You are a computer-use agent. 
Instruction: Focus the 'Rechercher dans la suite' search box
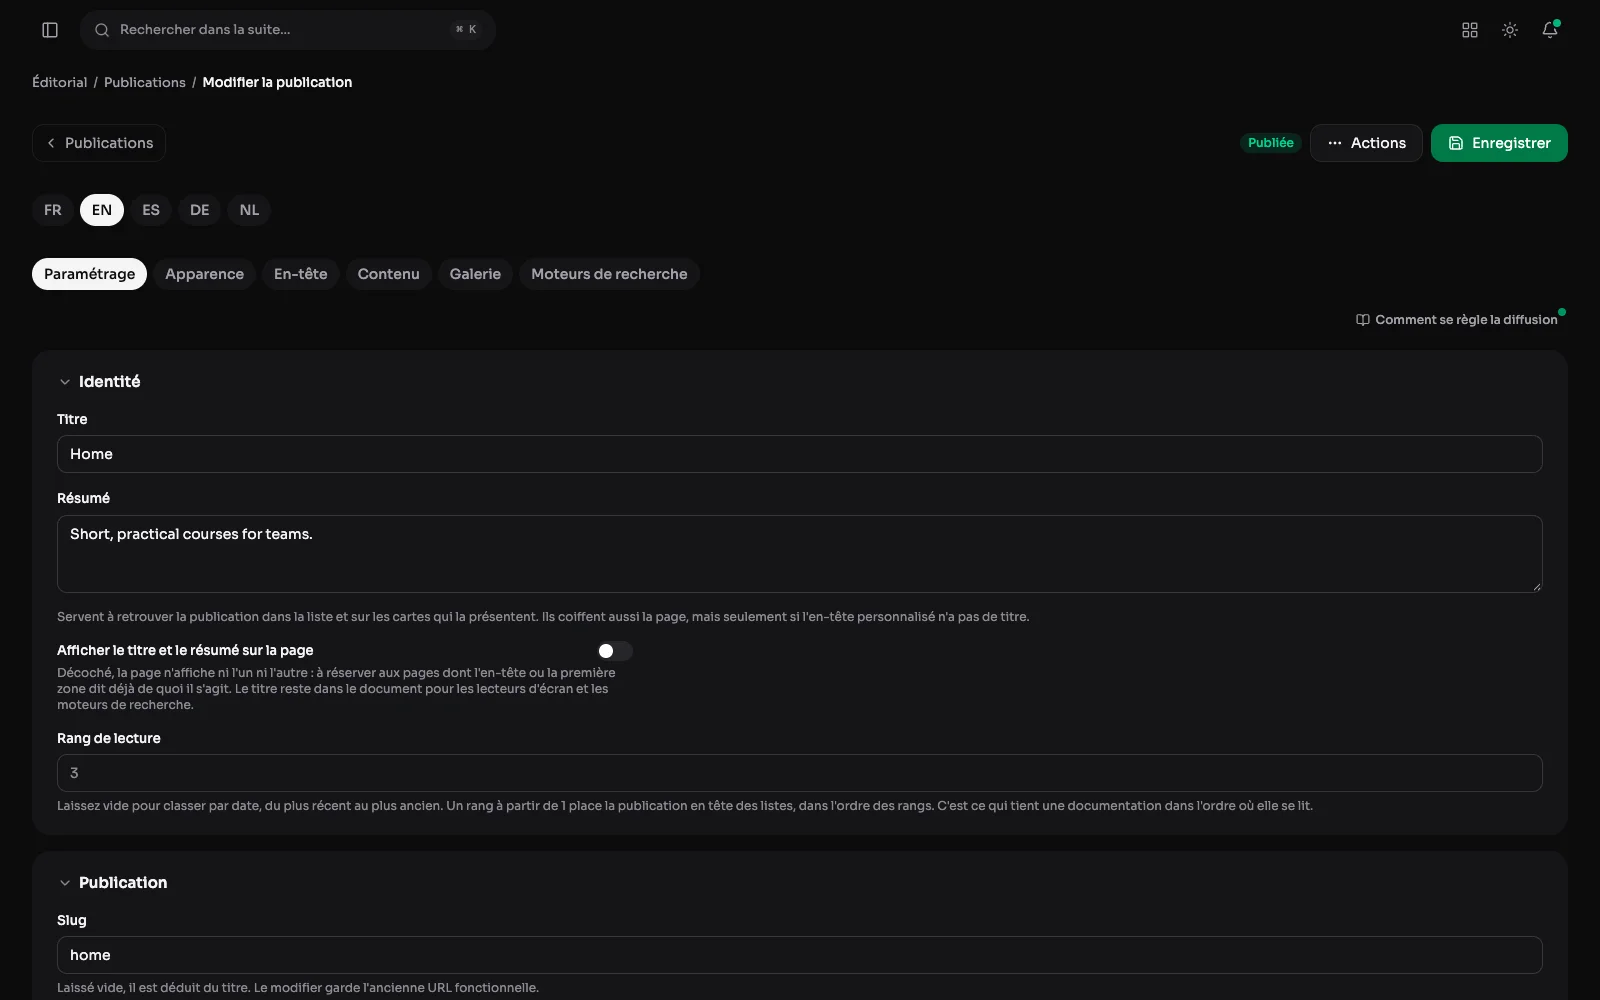point(288,30)
